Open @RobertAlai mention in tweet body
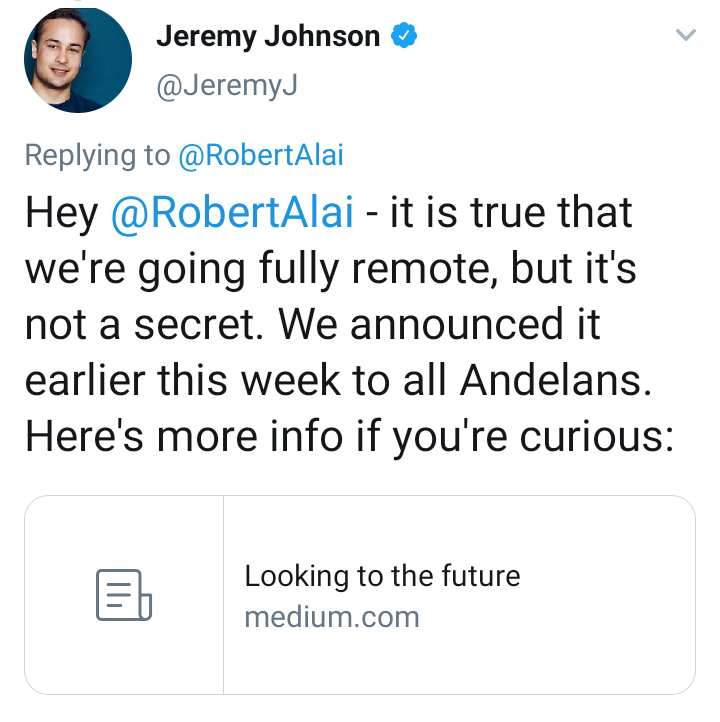Image resolution: width=720 pixels, height=722 pixels. tap(232, 212)
